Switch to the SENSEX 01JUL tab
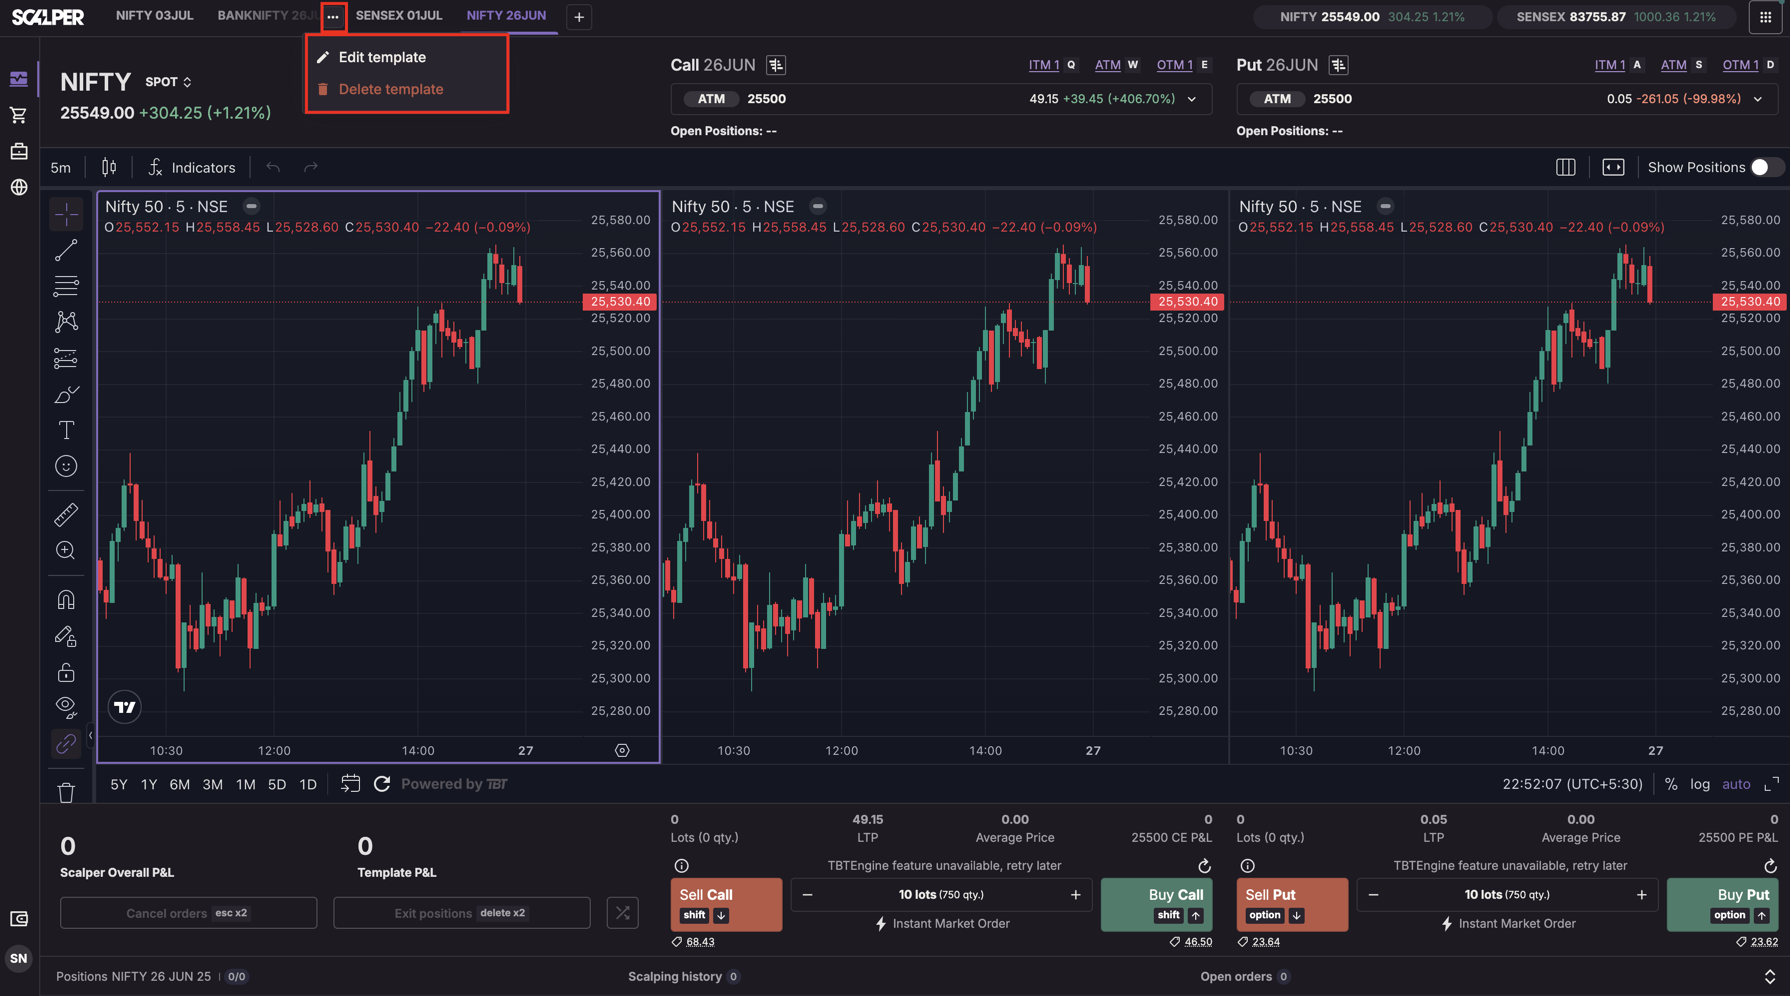The height and width of the screenshot is (996, 1791). pos(399,16)
